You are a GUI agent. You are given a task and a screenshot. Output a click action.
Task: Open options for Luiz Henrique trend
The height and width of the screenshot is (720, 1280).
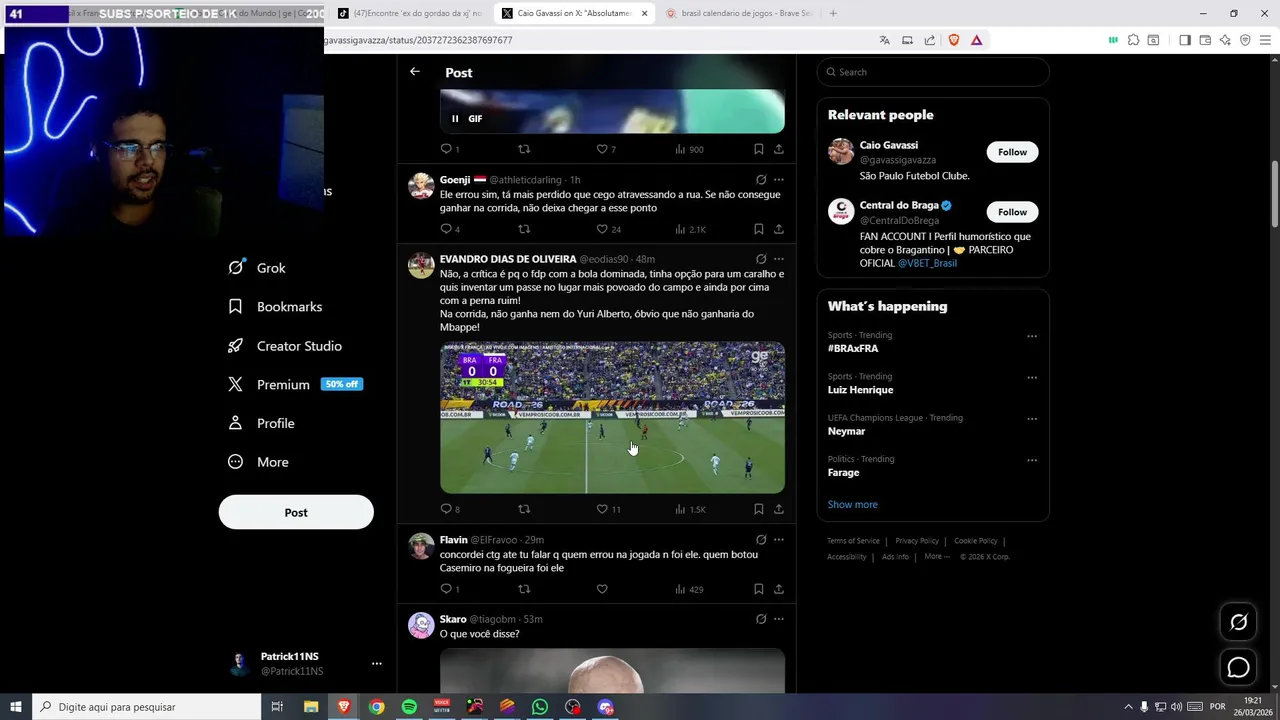point(1032,378)
